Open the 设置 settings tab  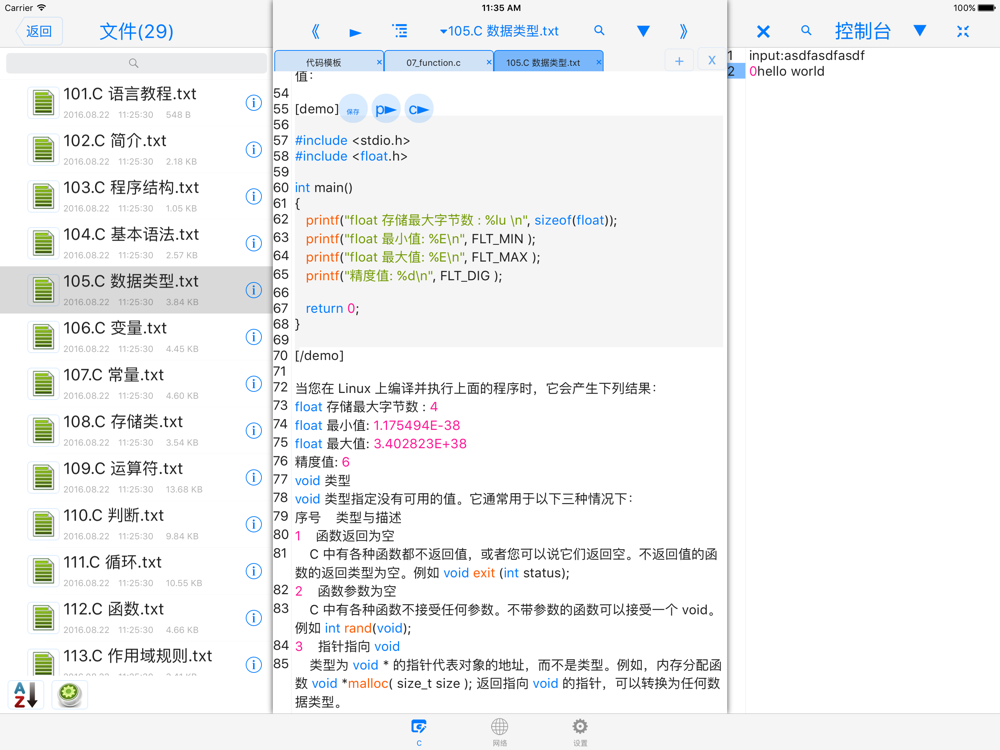point(580,732)
